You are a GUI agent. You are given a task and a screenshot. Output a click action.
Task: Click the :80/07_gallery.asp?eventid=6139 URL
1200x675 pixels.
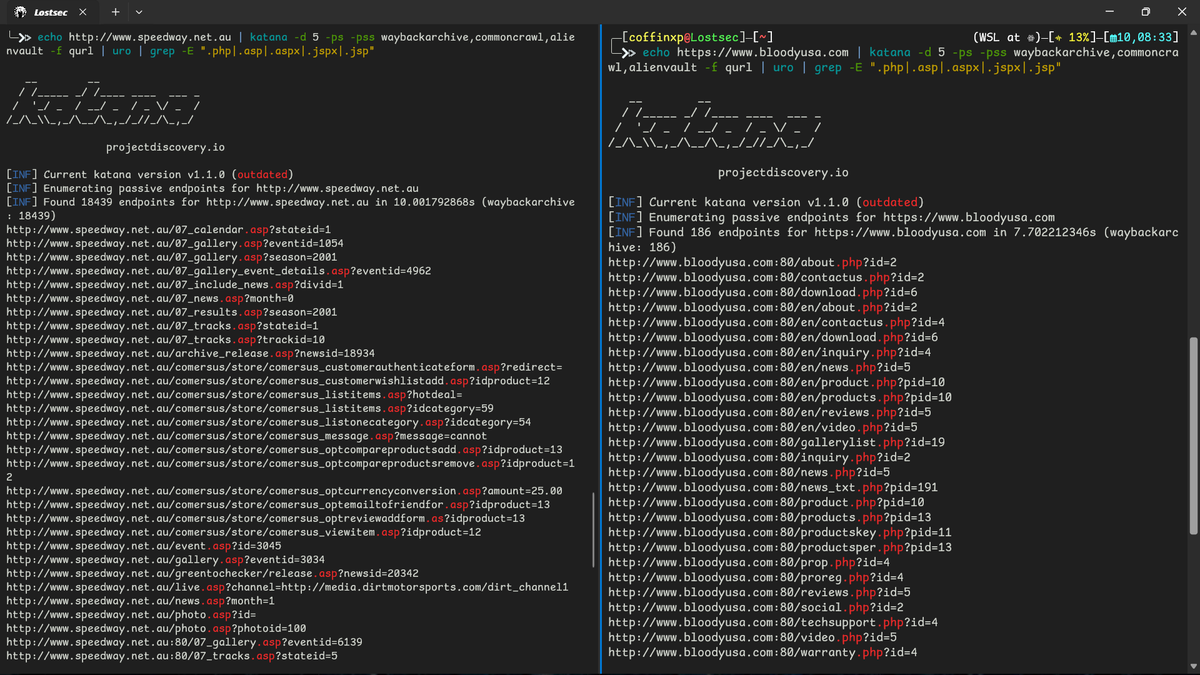[184, 642]
